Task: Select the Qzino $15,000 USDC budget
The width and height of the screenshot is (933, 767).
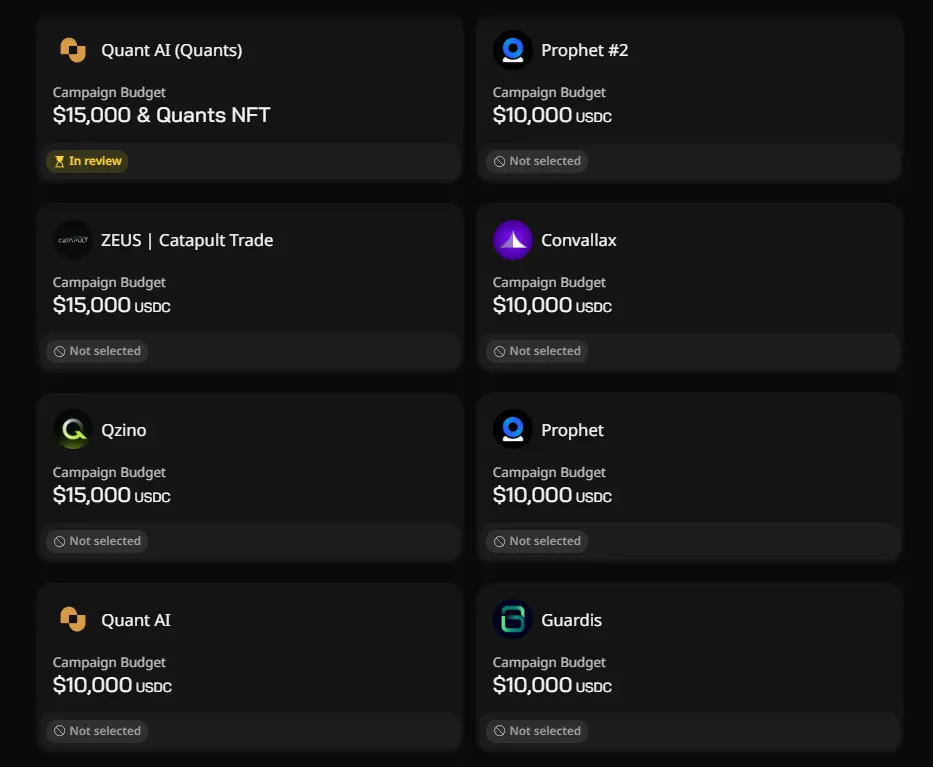Action: 111,495
